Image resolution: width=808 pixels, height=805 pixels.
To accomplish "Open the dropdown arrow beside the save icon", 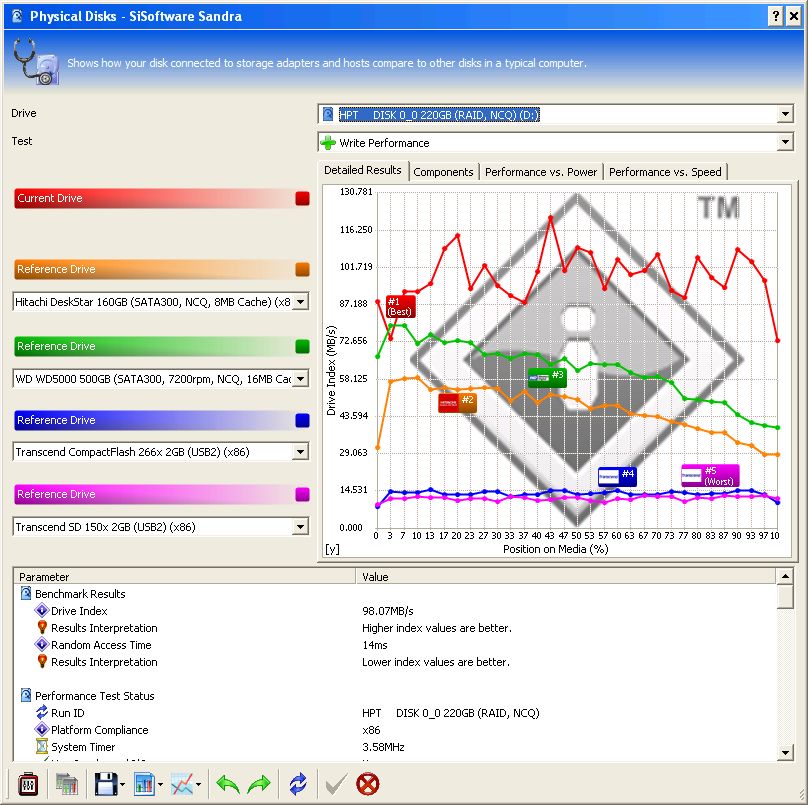I will pos(123,785).
